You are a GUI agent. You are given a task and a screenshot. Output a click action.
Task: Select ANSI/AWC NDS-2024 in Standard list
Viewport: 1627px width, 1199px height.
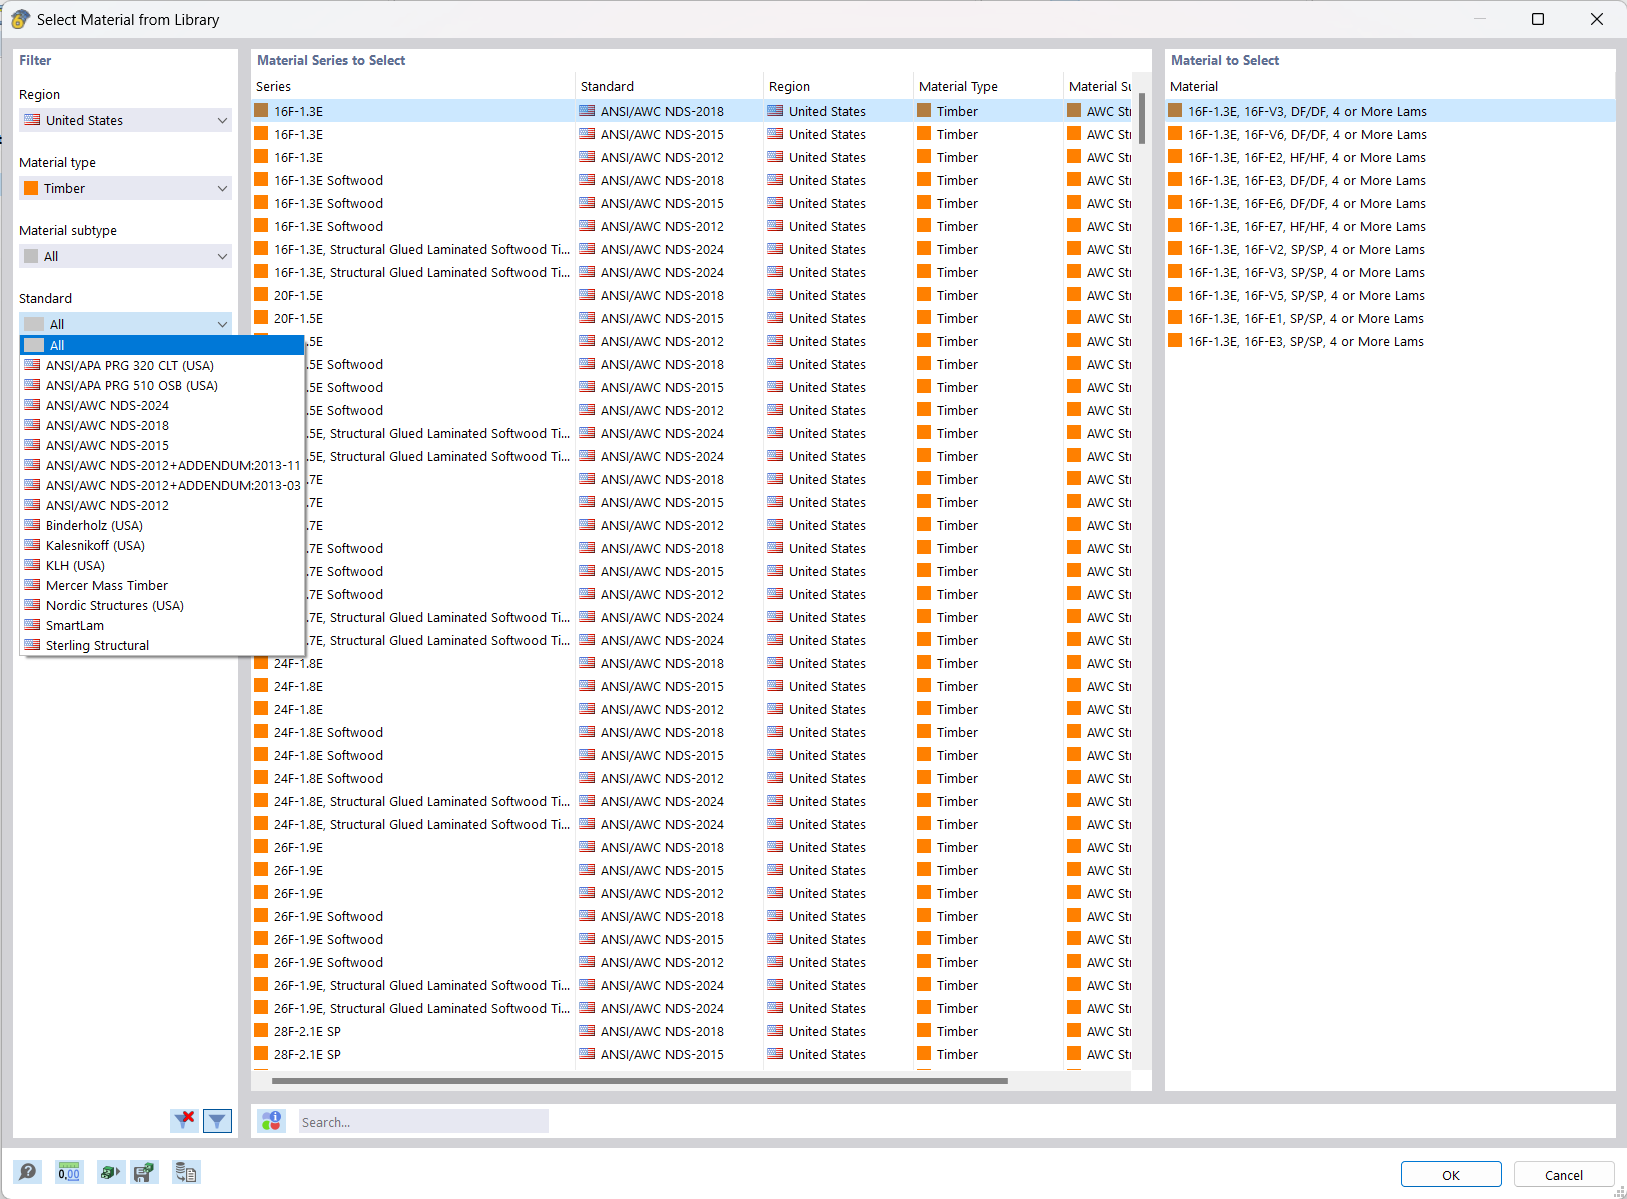162,405
